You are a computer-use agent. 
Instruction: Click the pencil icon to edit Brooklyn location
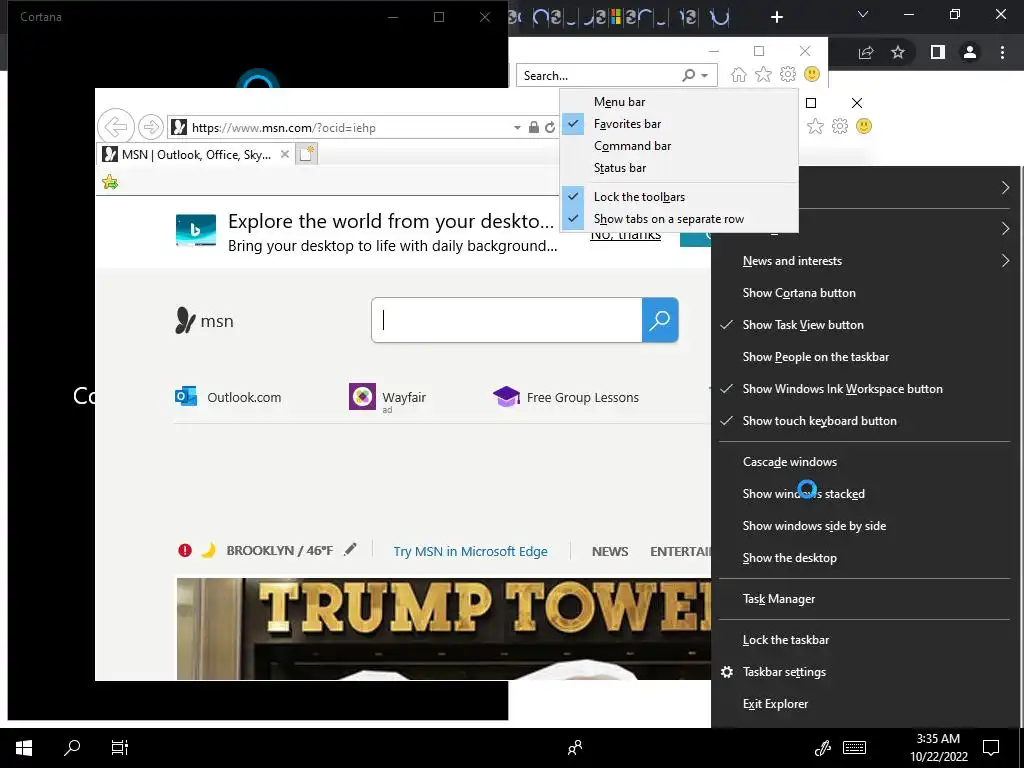click(x=351, y=550)
